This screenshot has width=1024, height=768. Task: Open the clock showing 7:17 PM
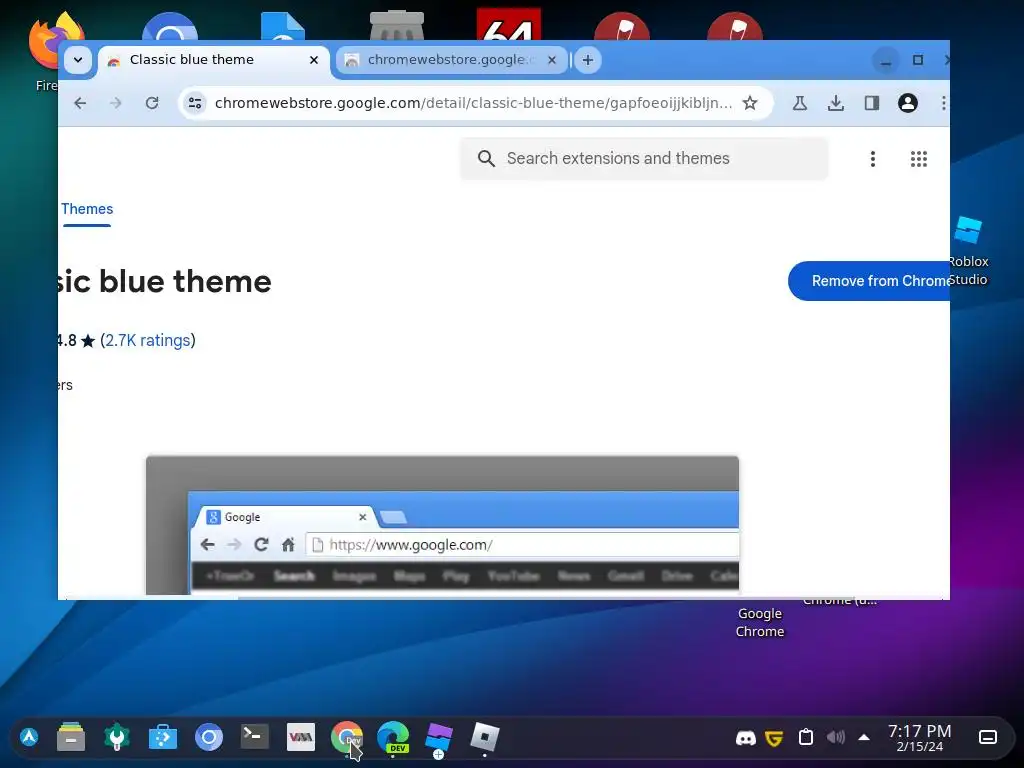920,738
